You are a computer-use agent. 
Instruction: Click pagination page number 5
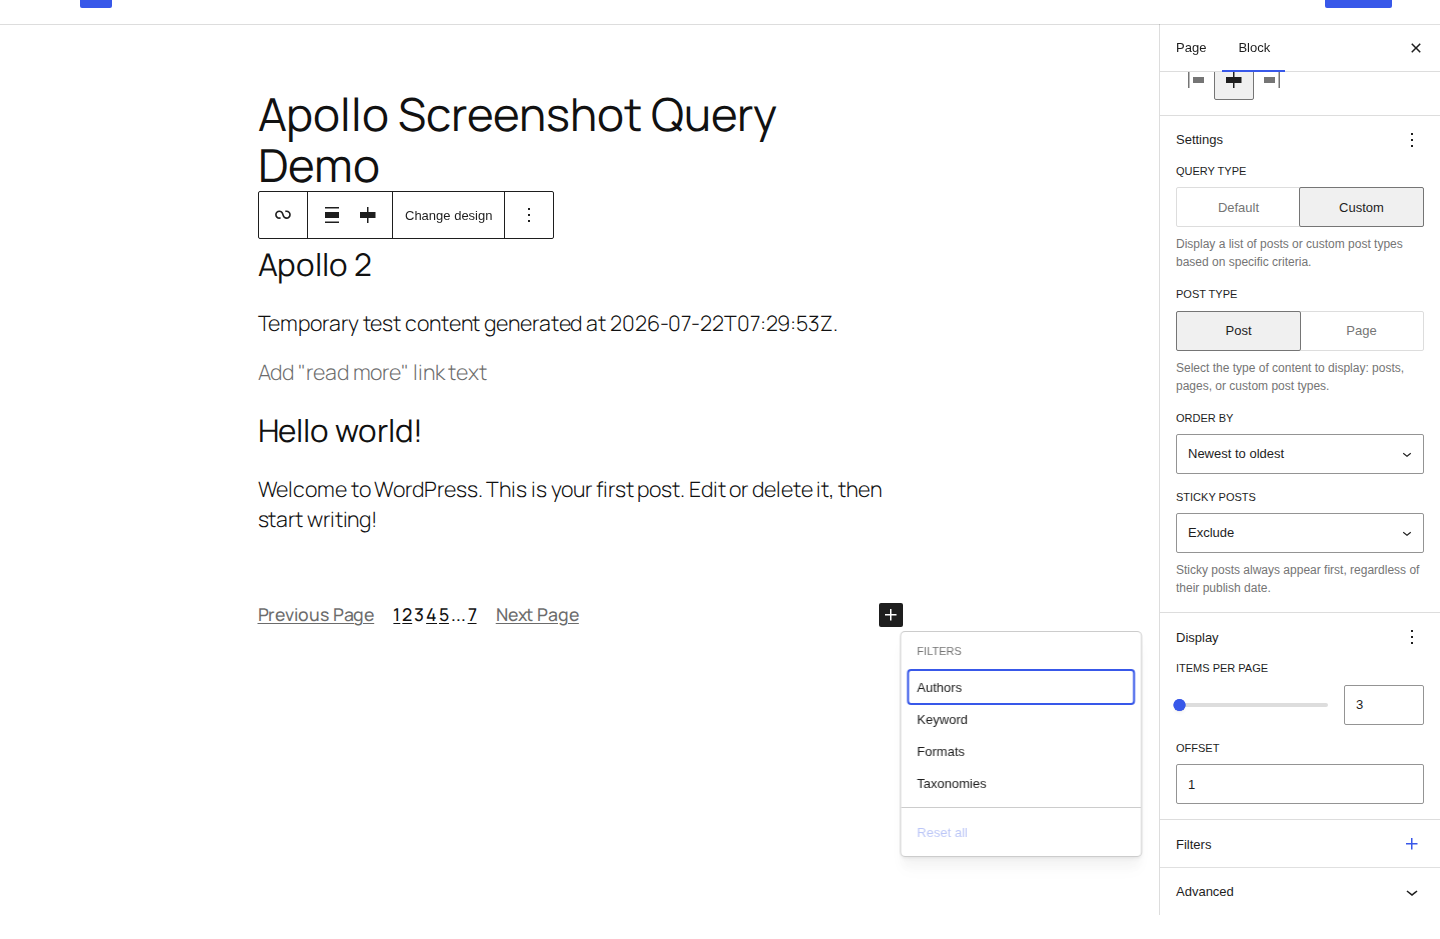[x=444, y=615]
